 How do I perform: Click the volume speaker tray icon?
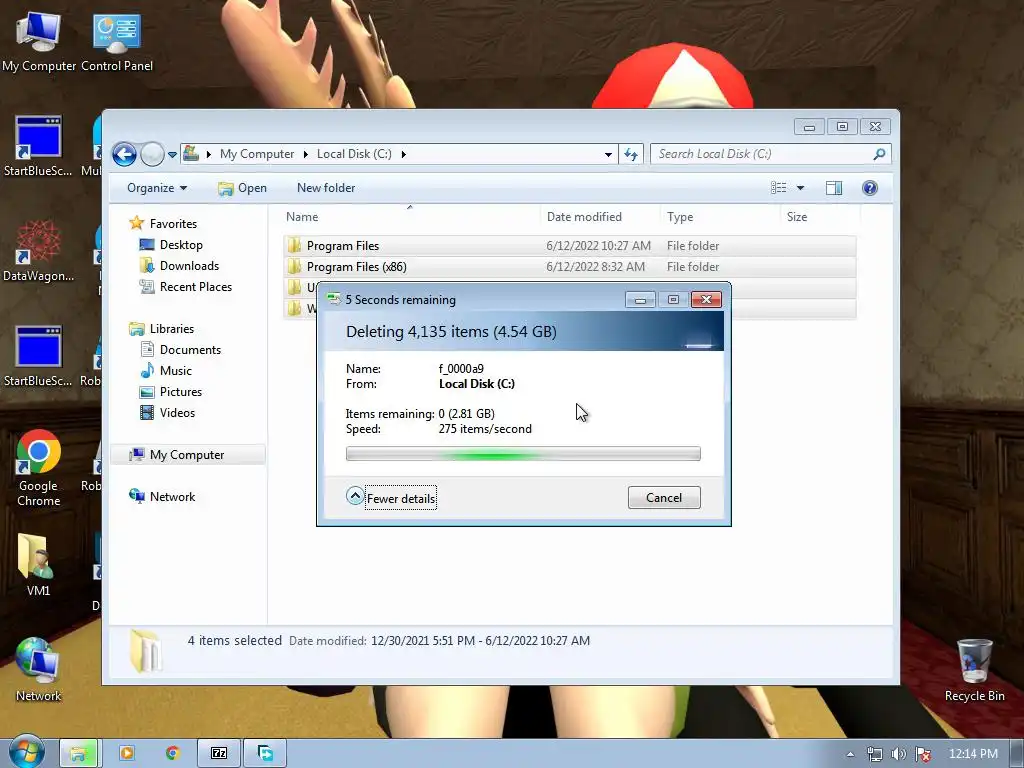click(x=899, y=754)
